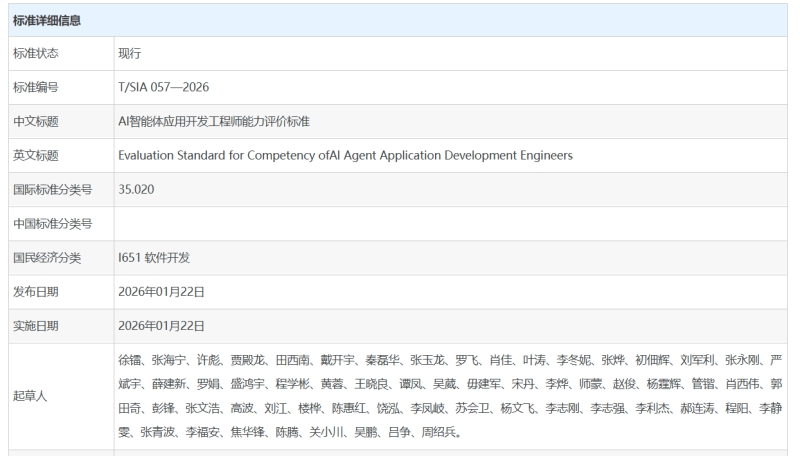800x456 pixels.
Task: Click the 标准状态 row label
Action: pos(35,54)
